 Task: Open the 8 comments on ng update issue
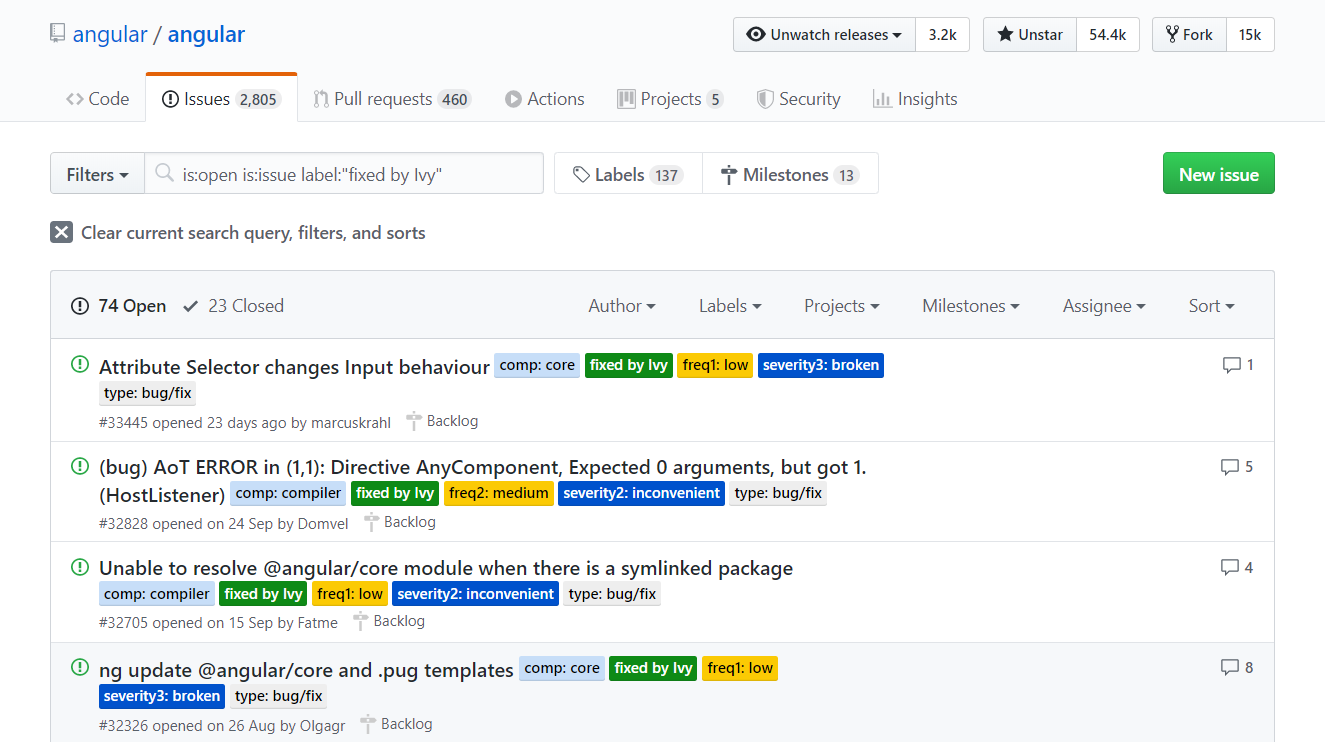(x=1237, y=667)
